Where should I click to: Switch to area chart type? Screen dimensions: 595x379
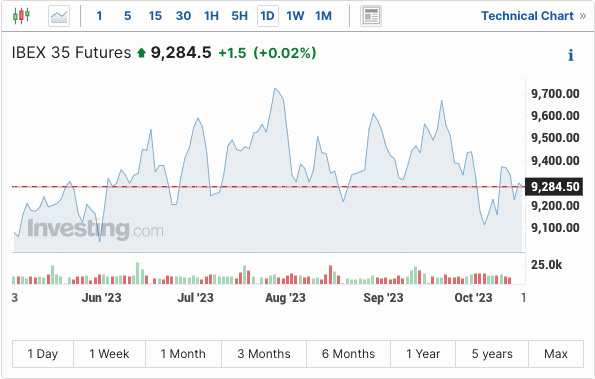point(59,16)
